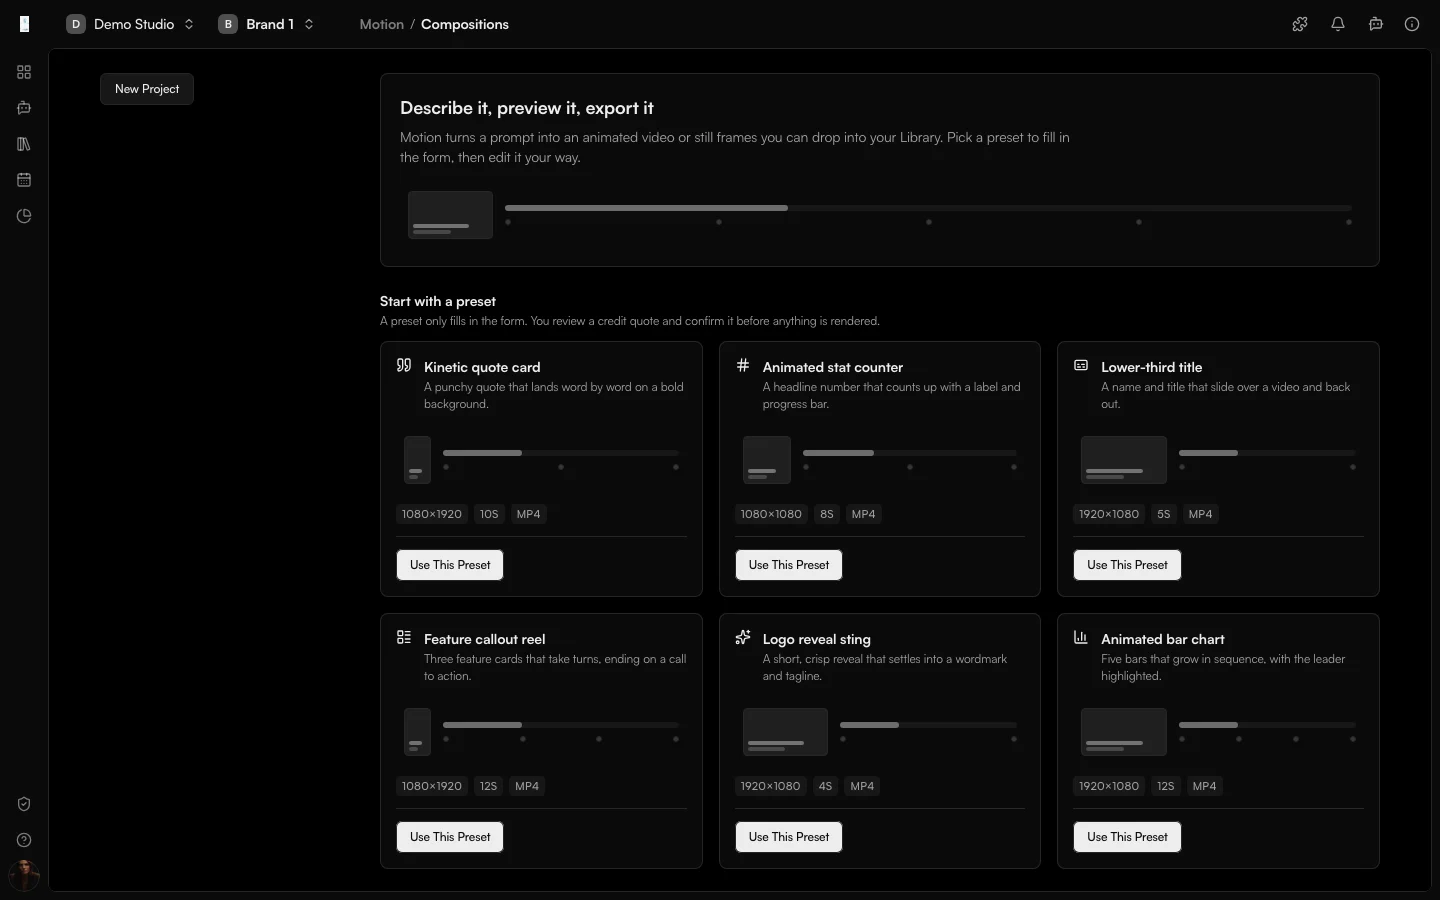Click the list icon on Feature callout reel

click(x=404, y=638)
